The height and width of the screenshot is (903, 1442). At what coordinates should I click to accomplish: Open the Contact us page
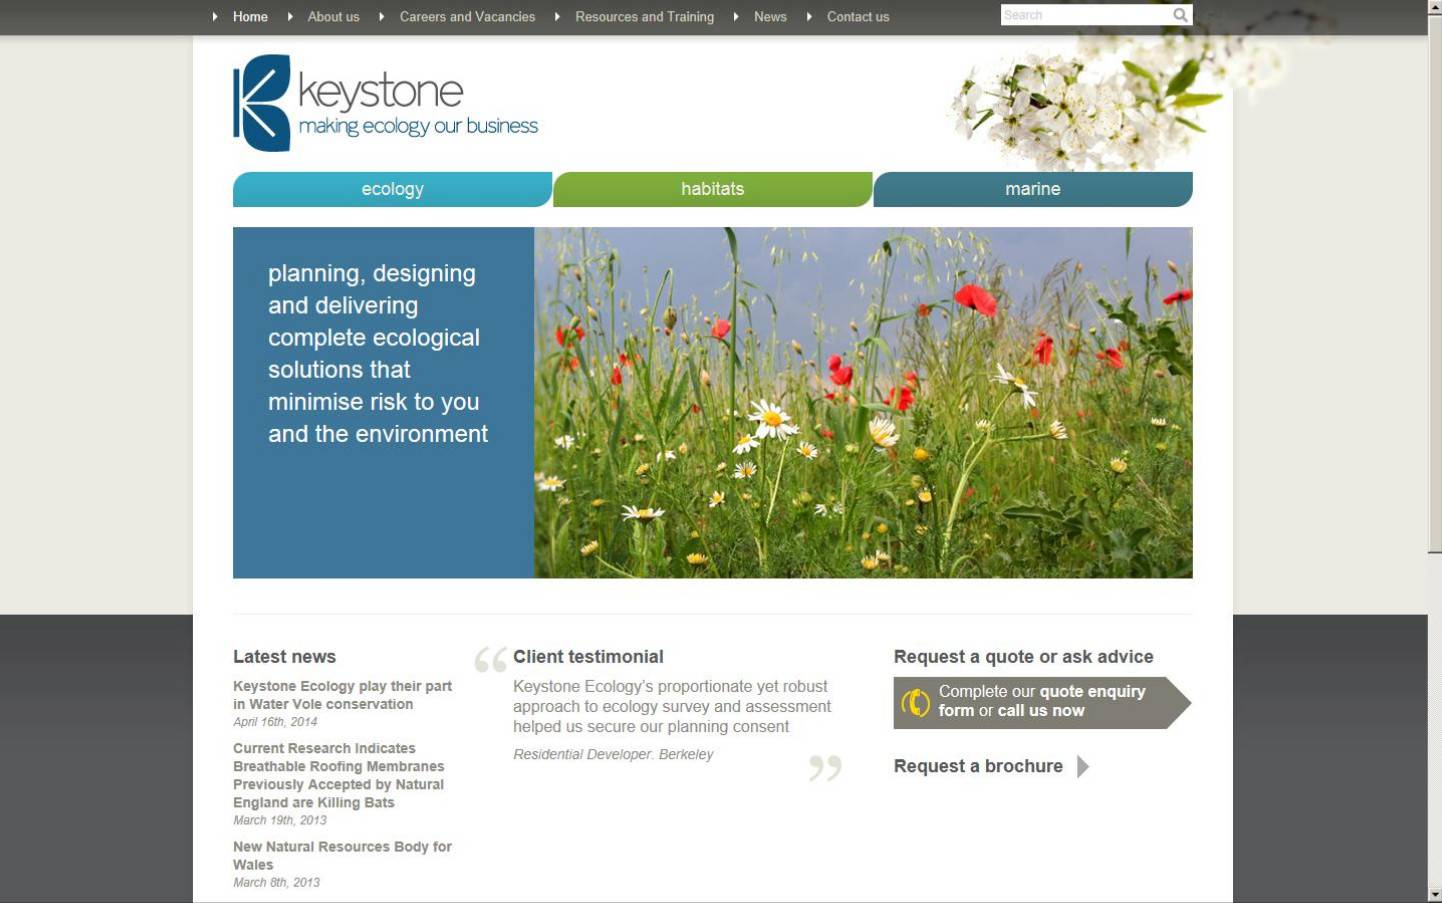tap(858, 16)
